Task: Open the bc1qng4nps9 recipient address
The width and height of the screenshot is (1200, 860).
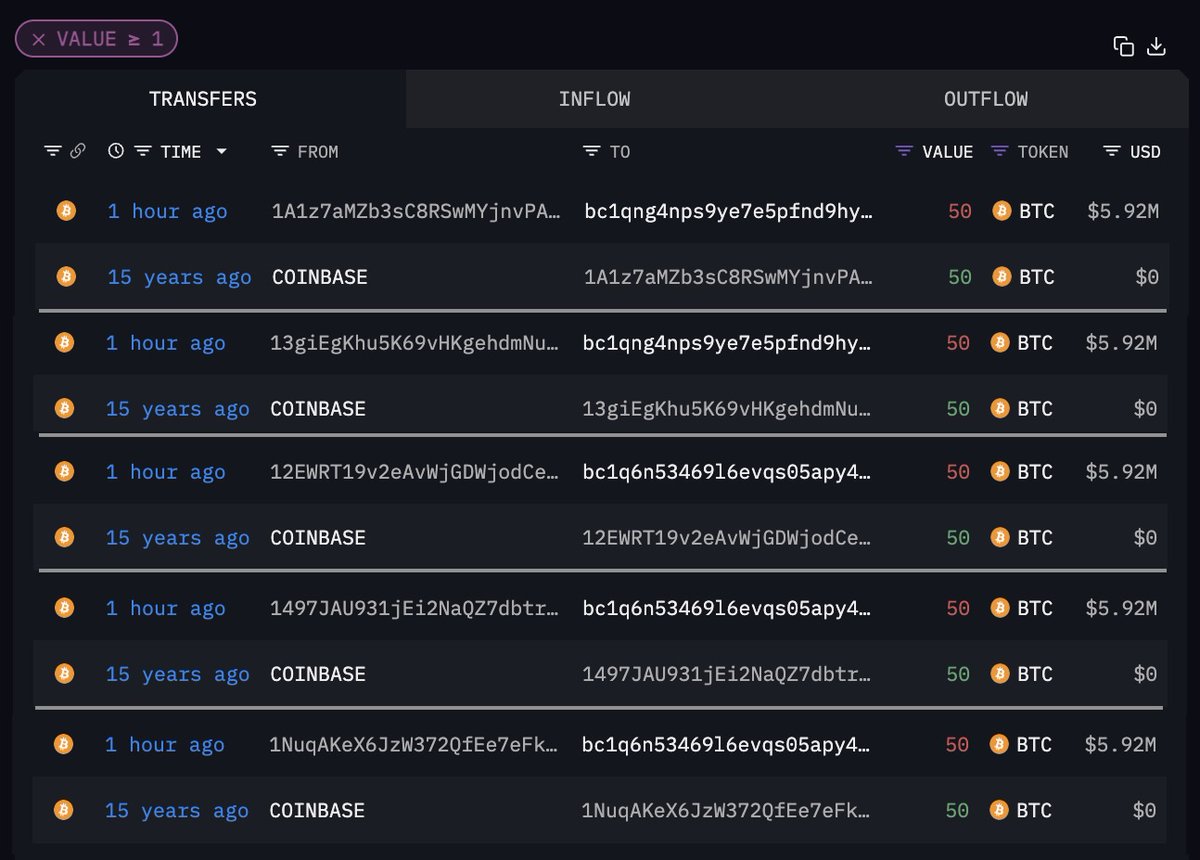Action: point(729,211)
